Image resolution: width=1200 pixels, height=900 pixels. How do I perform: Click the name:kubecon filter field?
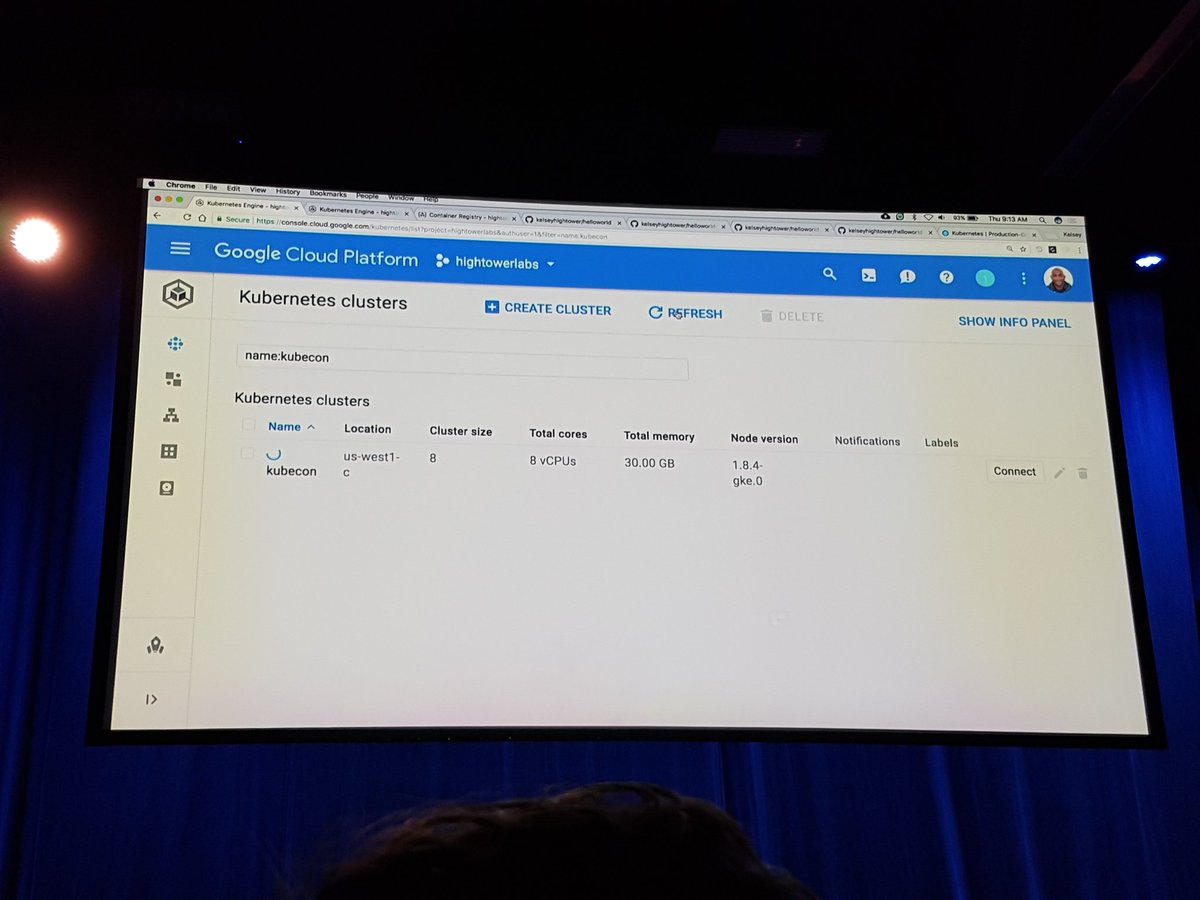pyautogui.click(x=462, y=361)
